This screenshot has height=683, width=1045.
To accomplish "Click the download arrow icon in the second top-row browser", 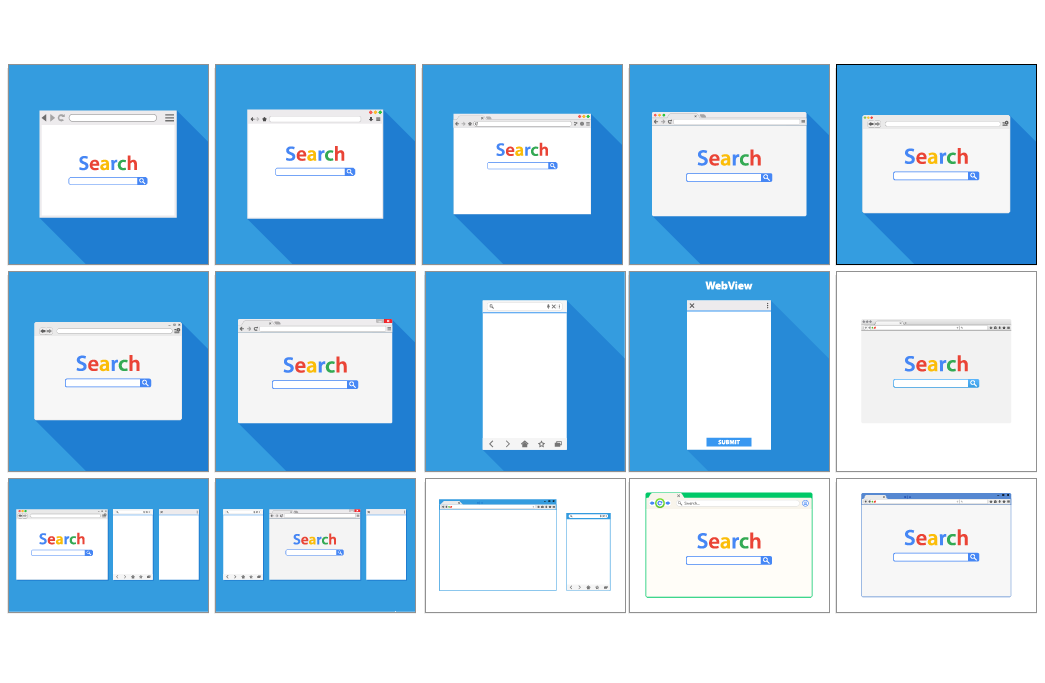I will pos(371,119).
